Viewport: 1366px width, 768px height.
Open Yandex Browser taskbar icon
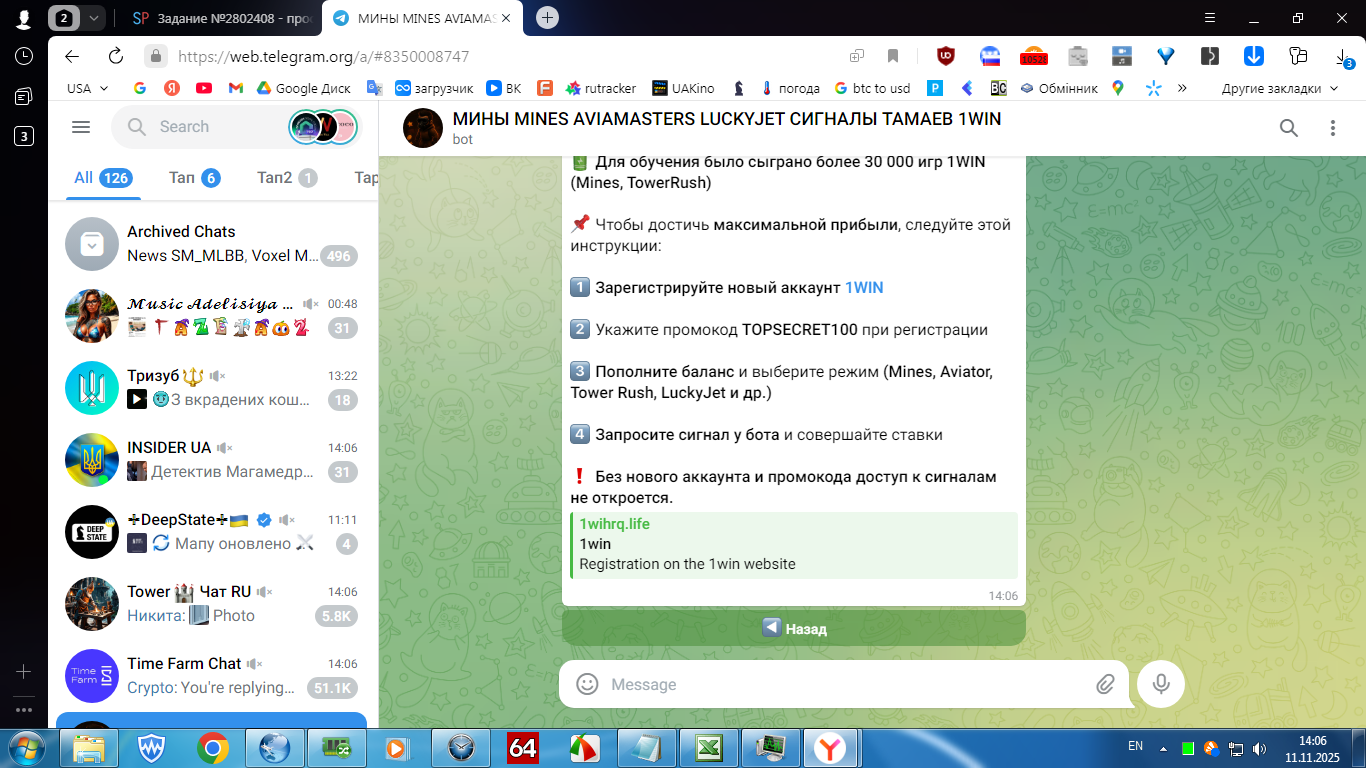(x=831, y=747)
